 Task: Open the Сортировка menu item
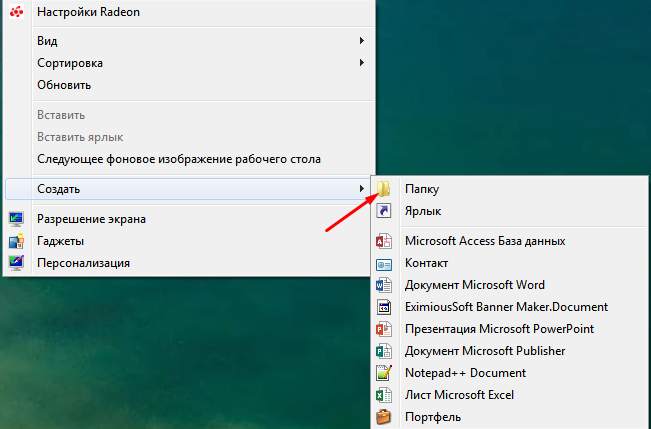click(189, 63)
